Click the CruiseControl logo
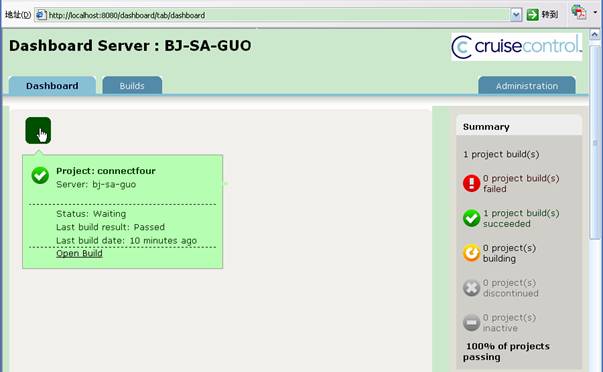Screen dimensions: 603x372 (516, 47)
